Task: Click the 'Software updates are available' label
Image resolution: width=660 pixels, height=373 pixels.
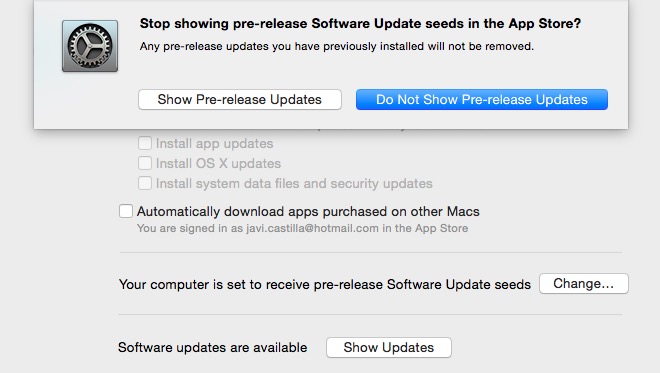Action: (x=213, y=347)
